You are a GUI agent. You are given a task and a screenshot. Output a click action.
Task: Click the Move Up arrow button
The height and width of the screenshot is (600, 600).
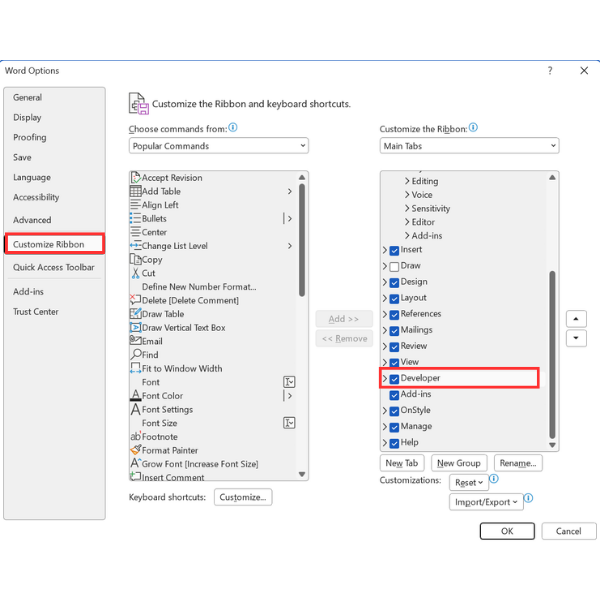pyautogui.click(x=576, y=319)
